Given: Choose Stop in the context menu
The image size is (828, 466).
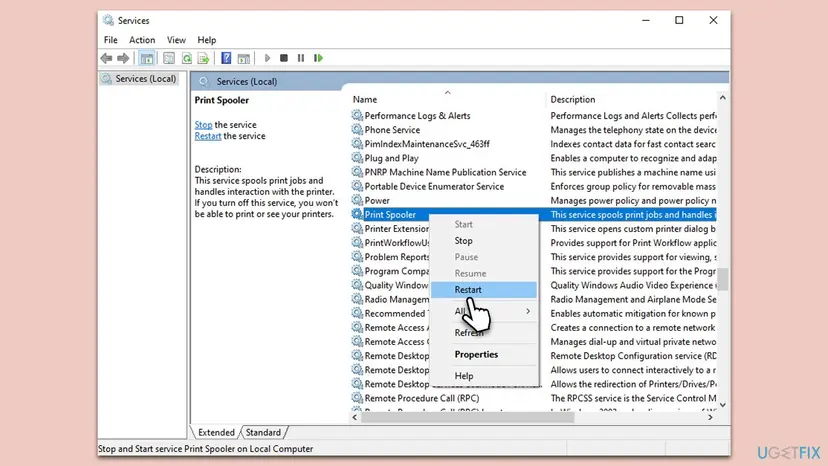Looking at the screenshot, I should click(484, 240).
